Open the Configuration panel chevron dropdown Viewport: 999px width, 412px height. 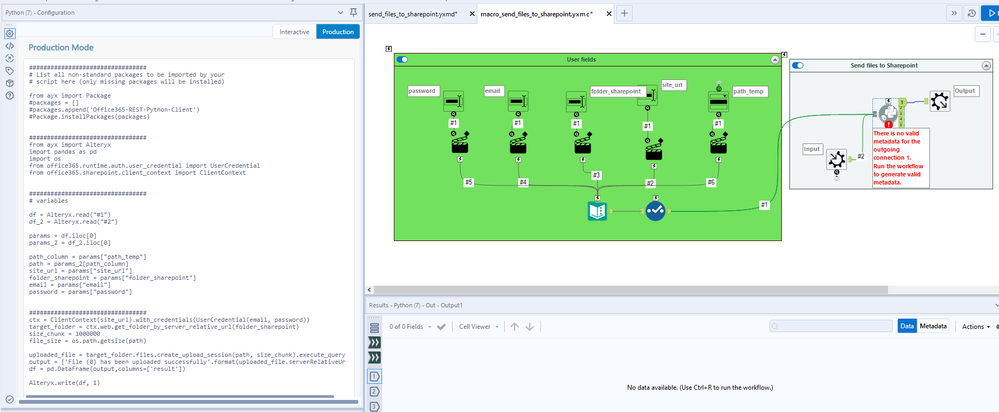340,12
